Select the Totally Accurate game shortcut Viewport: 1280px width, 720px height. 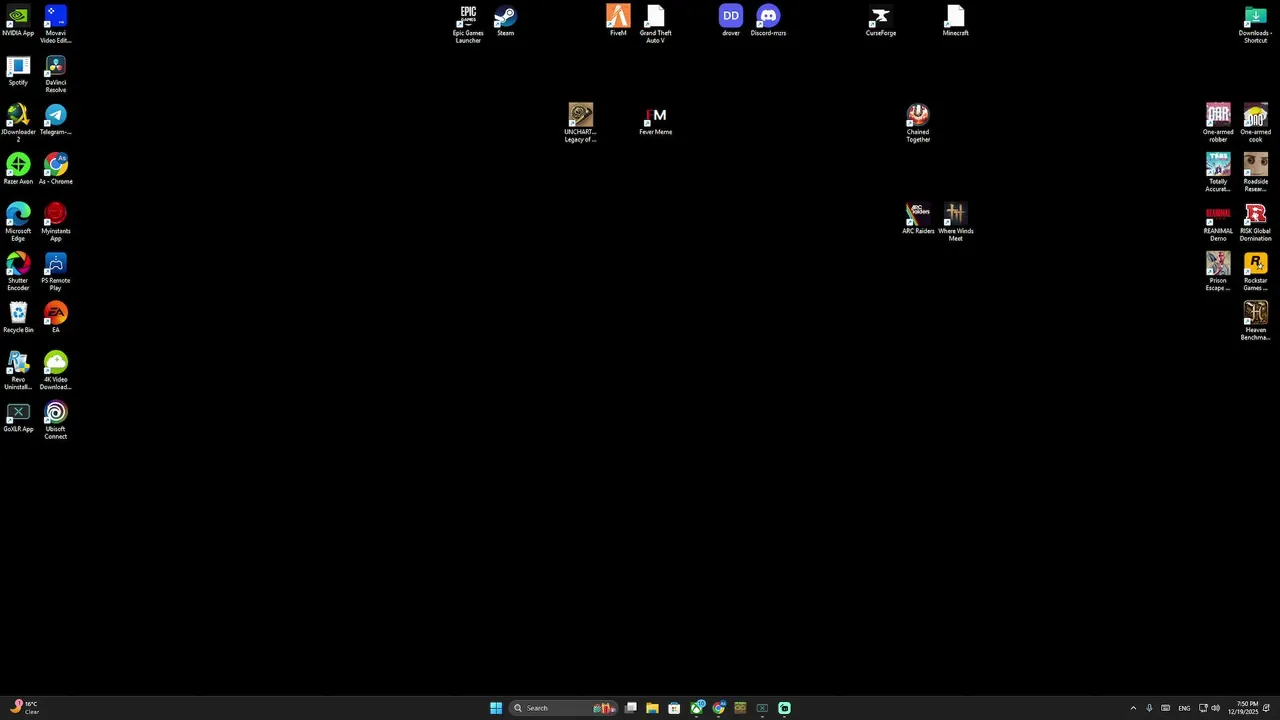1218,173
